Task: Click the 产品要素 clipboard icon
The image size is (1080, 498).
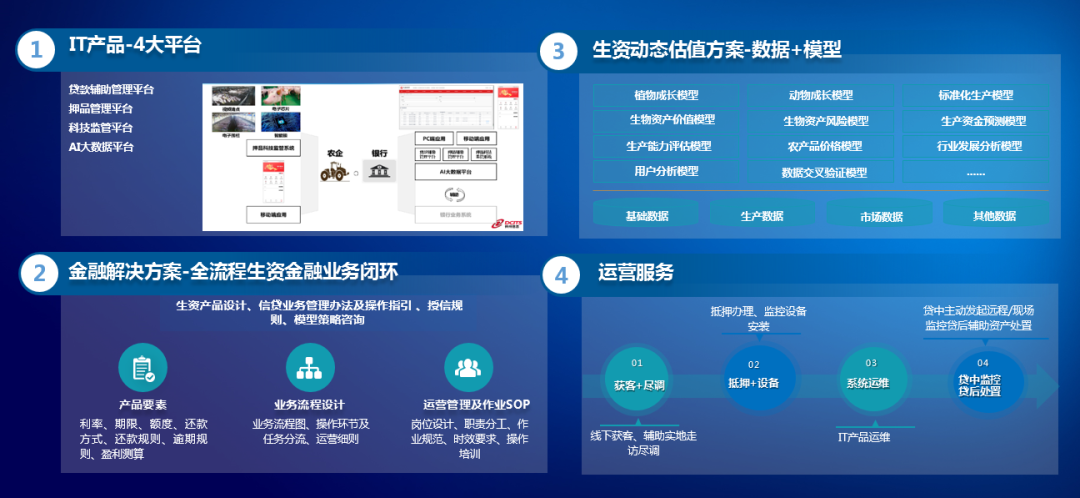Action: (x=143, y=367)
